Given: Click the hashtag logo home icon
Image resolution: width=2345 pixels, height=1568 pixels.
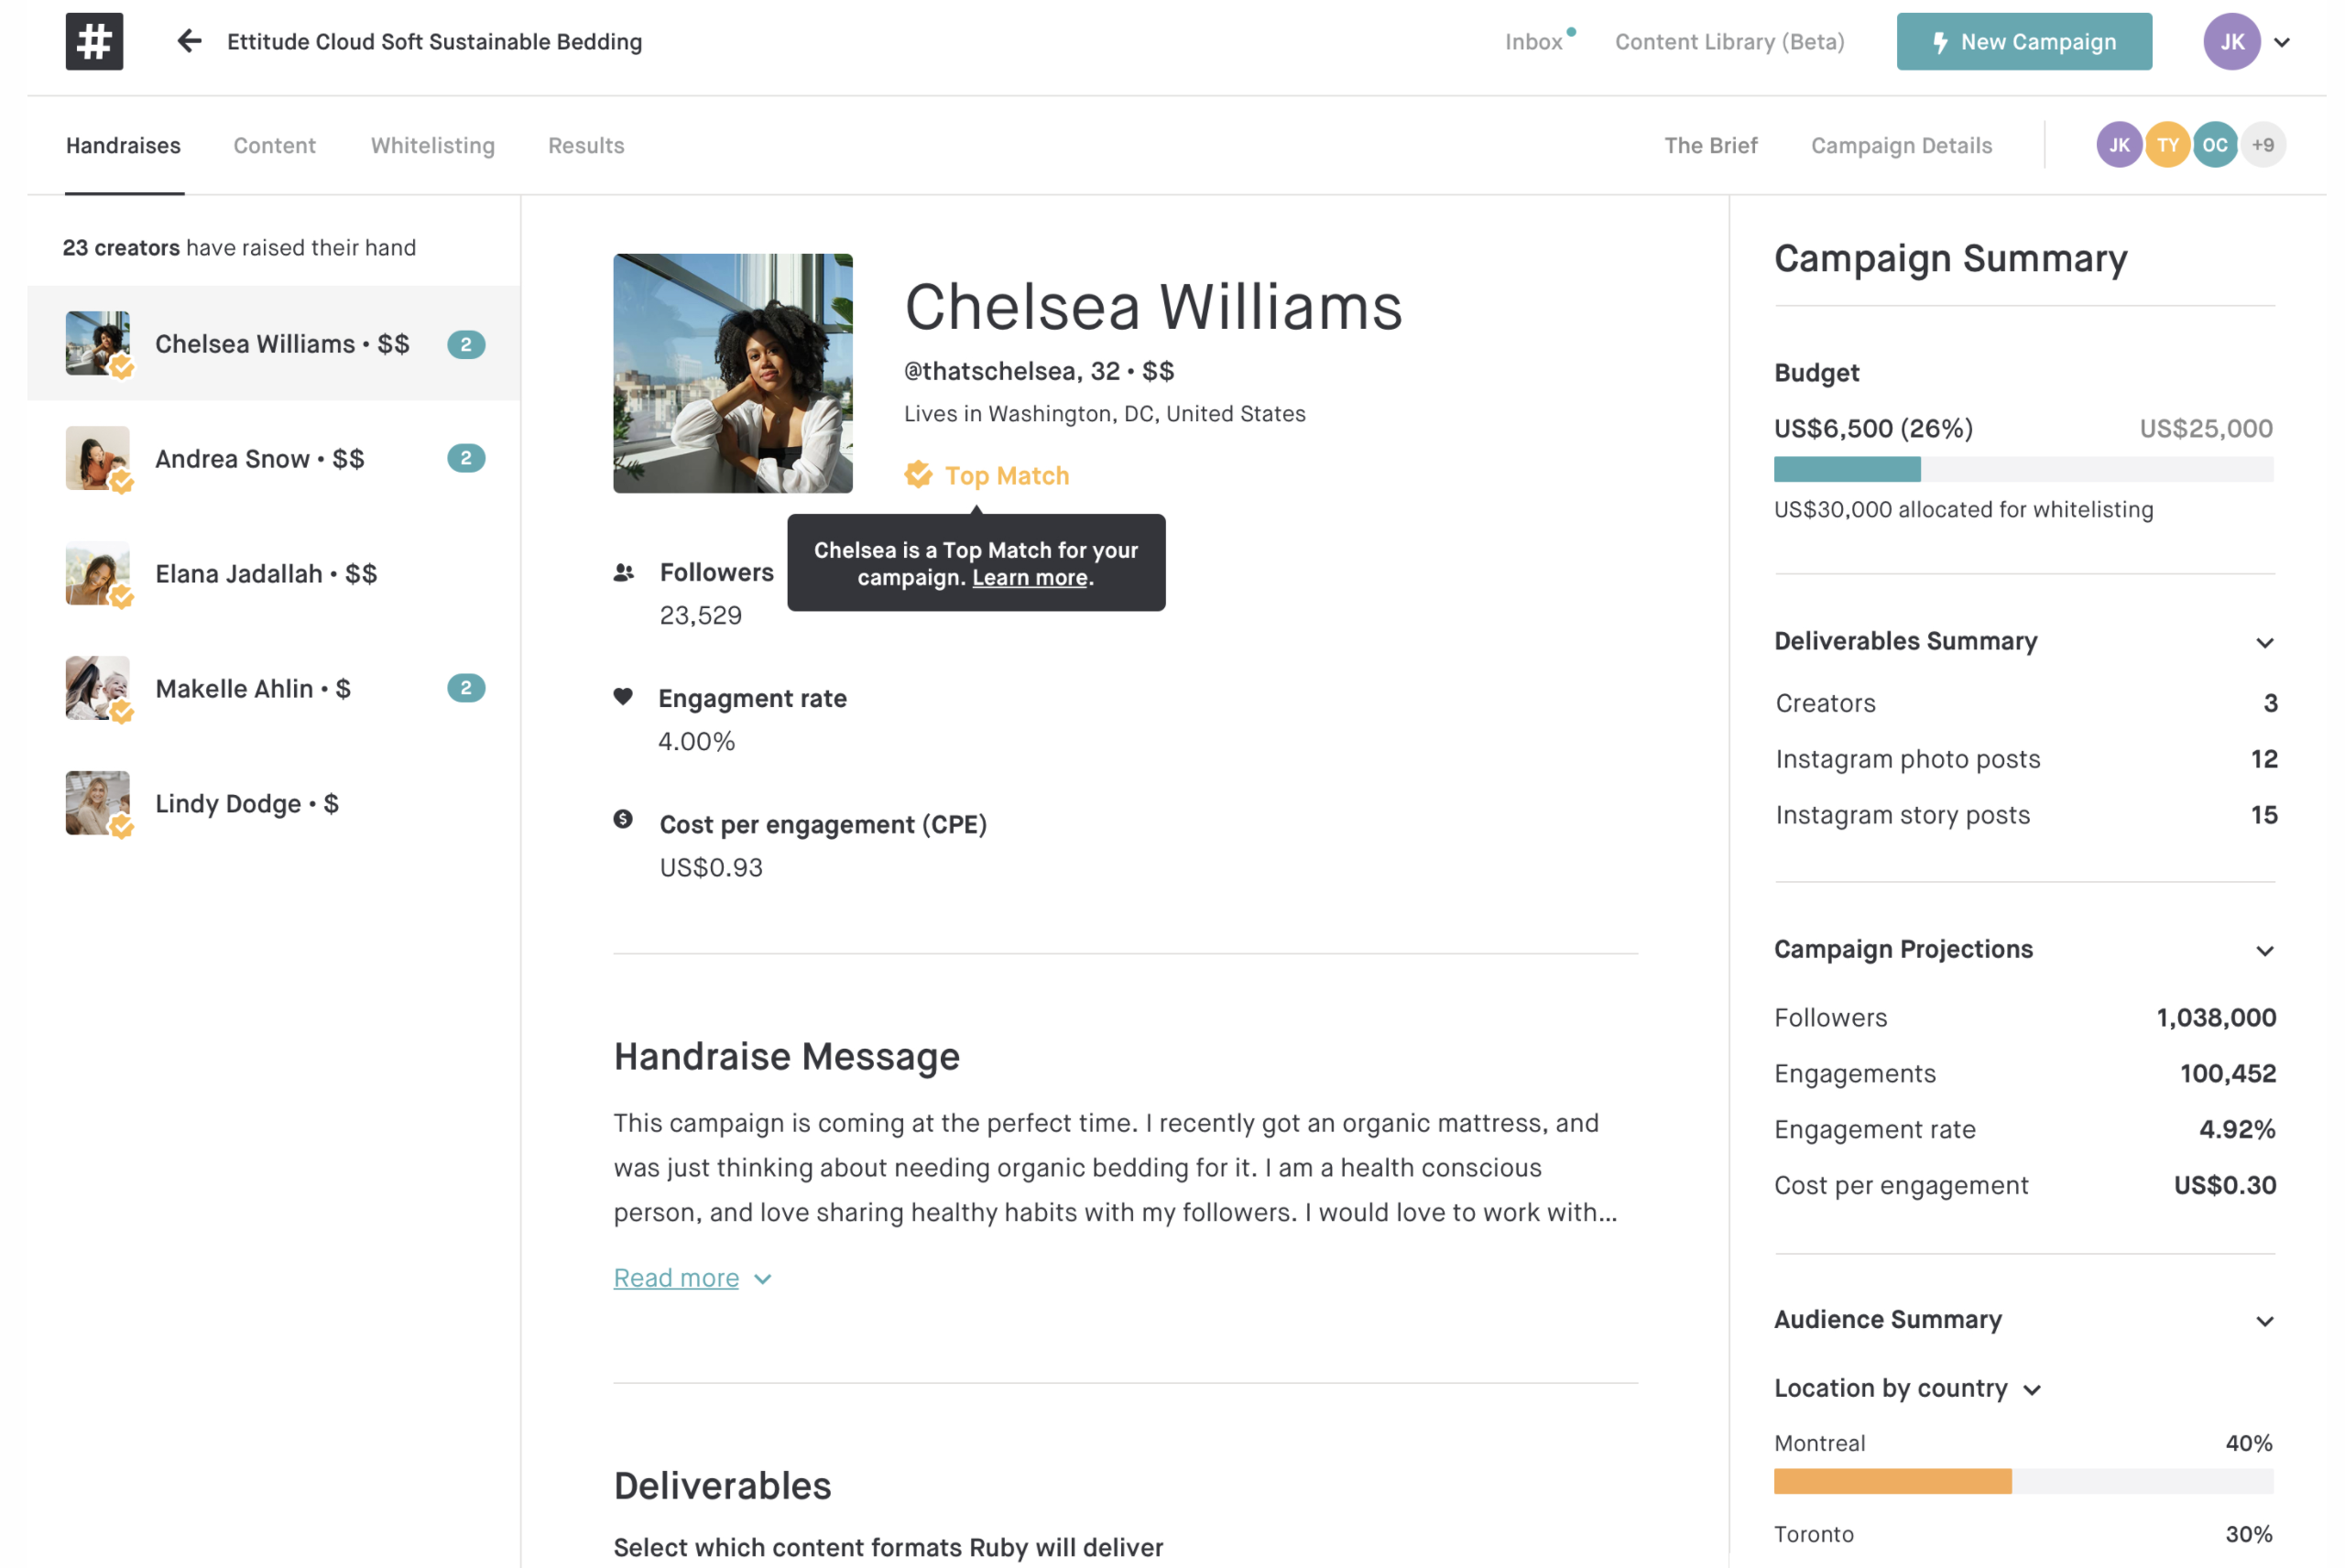Looking at the screenshot, I should coord(94,41).
